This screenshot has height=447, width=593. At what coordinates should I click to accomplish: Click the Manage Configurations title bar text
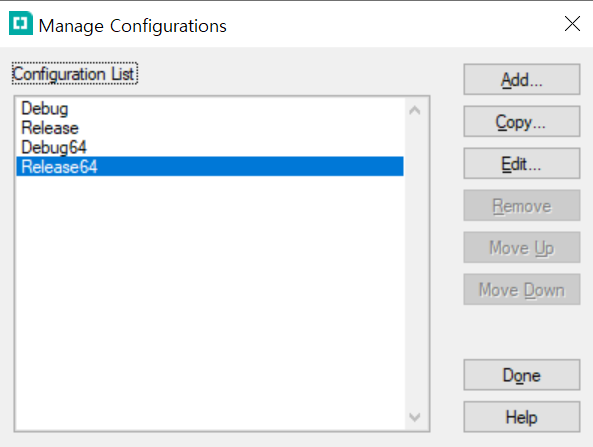pos(132,26)
